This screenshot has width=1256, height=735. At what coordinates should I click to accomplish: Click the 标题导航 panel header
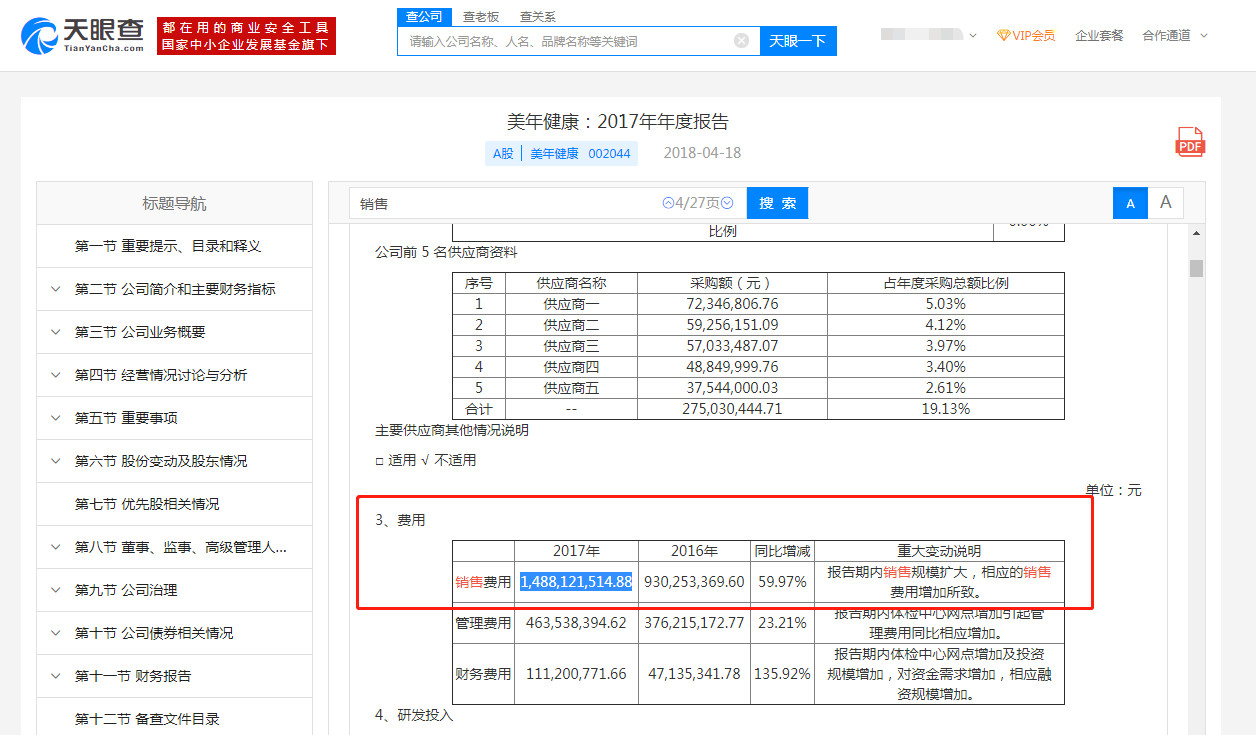[x=174, y=203]
